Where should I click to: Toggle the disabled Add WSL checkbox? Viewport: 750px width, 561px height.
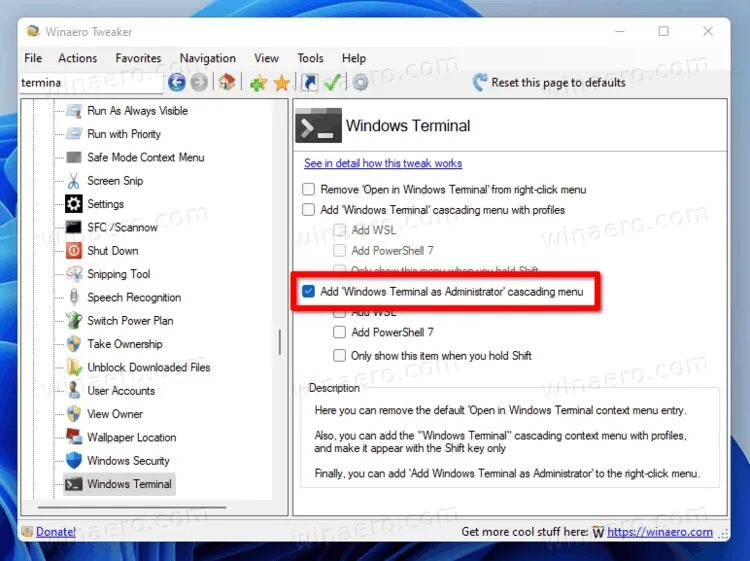(340, 230)
